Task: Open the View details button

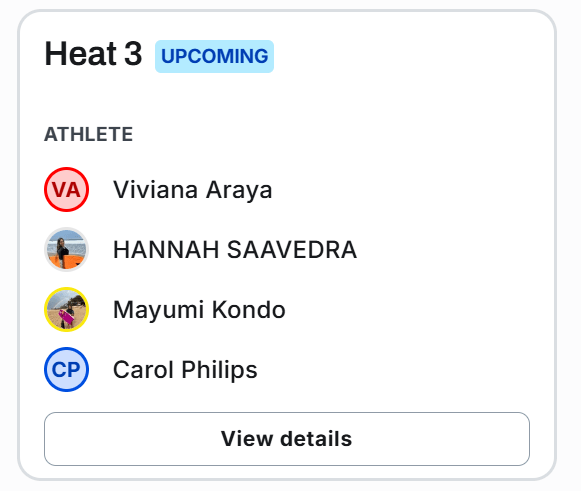Action: point(287,439)
